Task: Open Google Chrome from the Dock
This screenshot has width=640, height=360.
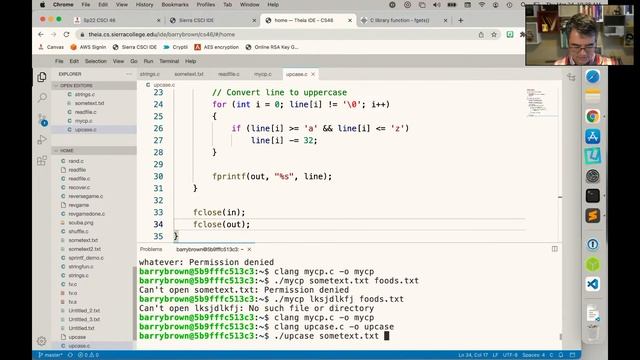Action: click(x=593, y=116)
